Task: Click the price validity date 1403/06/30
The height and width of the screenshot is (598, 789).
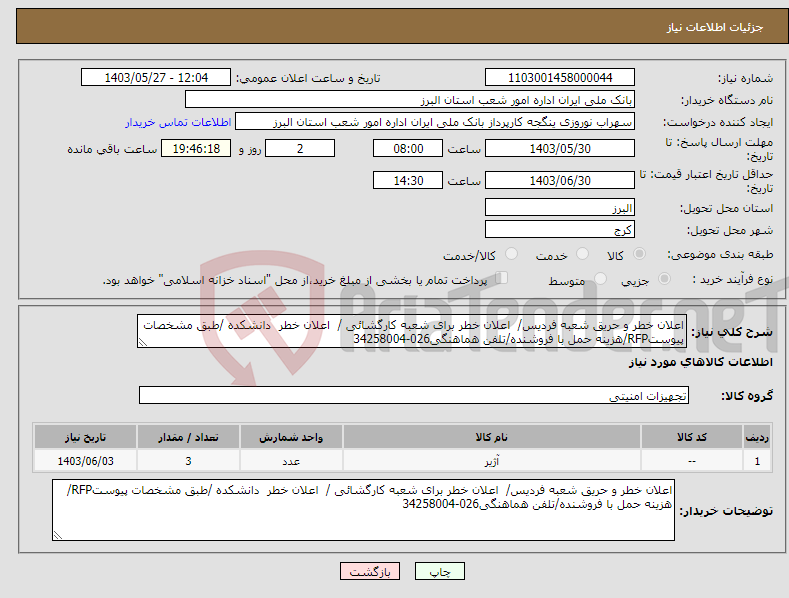Action: (560, 180)
